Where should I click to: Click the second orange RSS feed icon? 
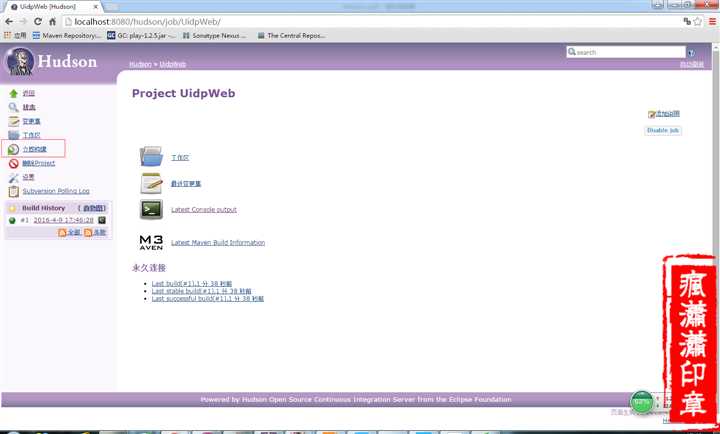coord(88,233)
